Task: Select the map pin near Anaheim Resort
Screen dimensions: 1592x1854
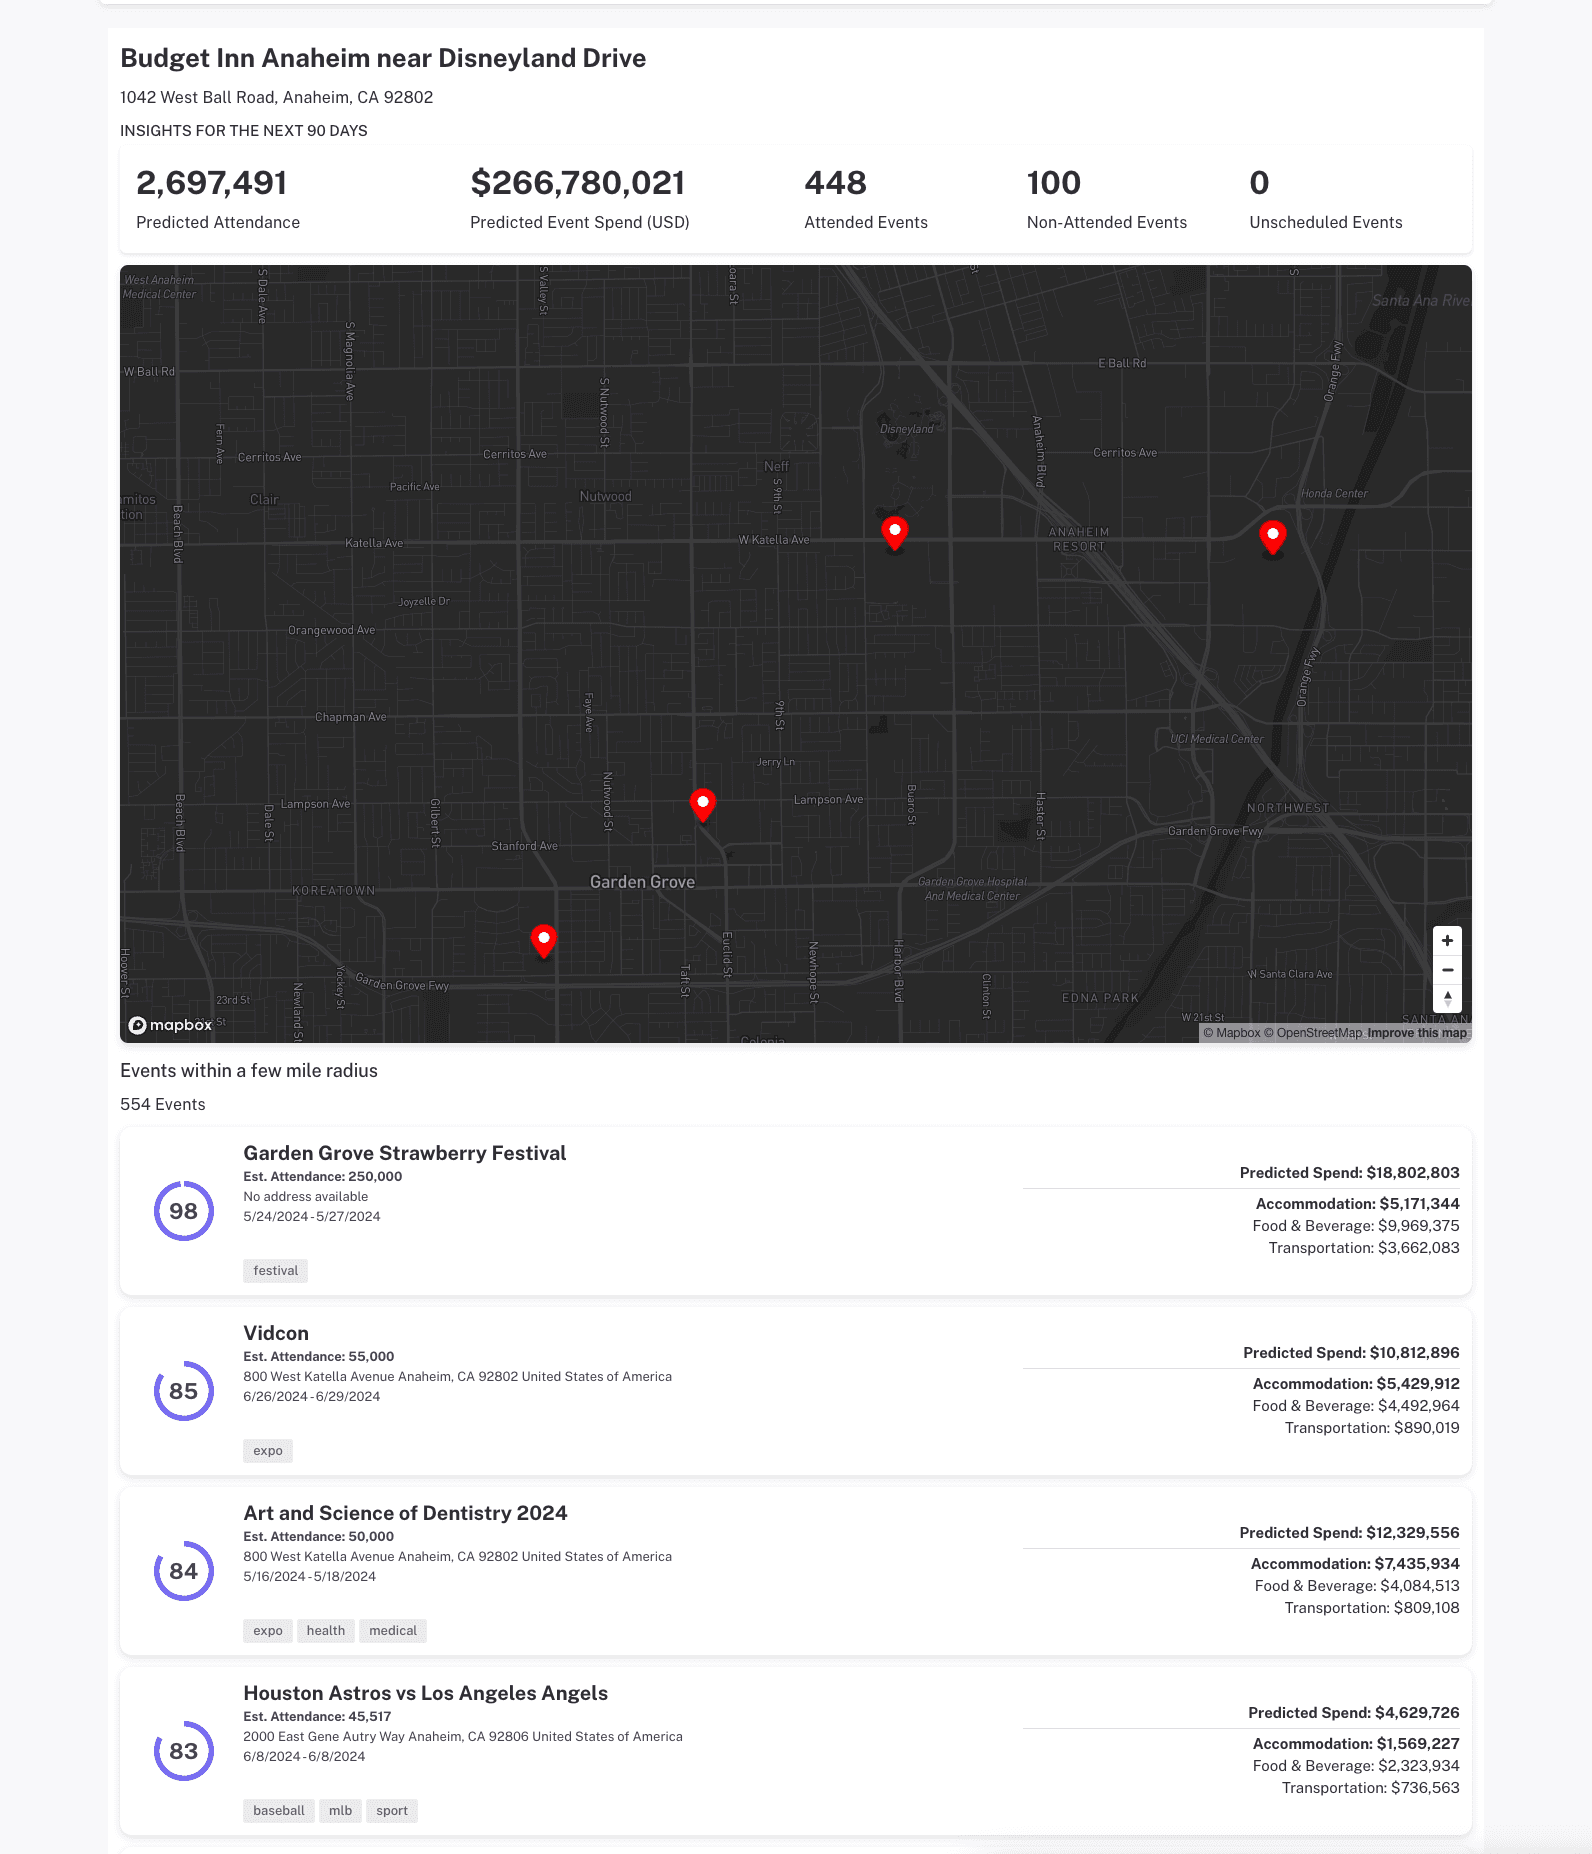Action: (x=895, y=533)
